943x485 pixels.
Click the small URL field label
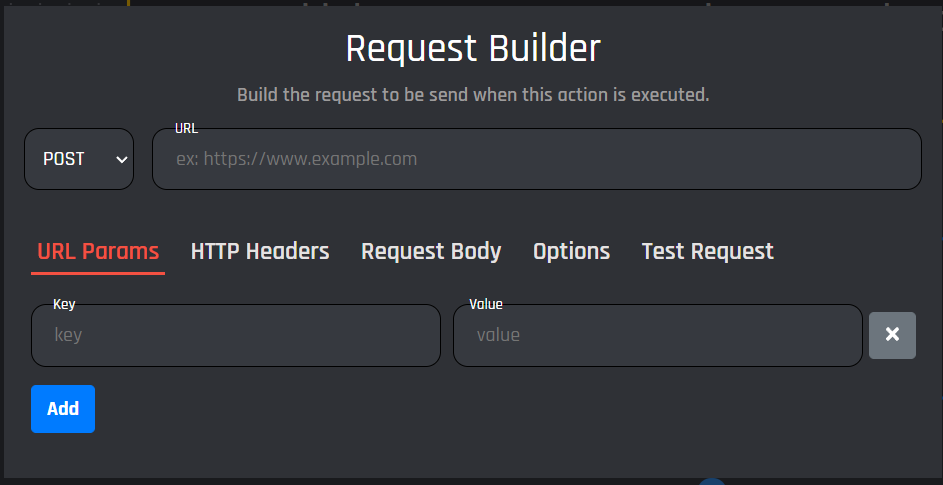click(x=186, y=128)
